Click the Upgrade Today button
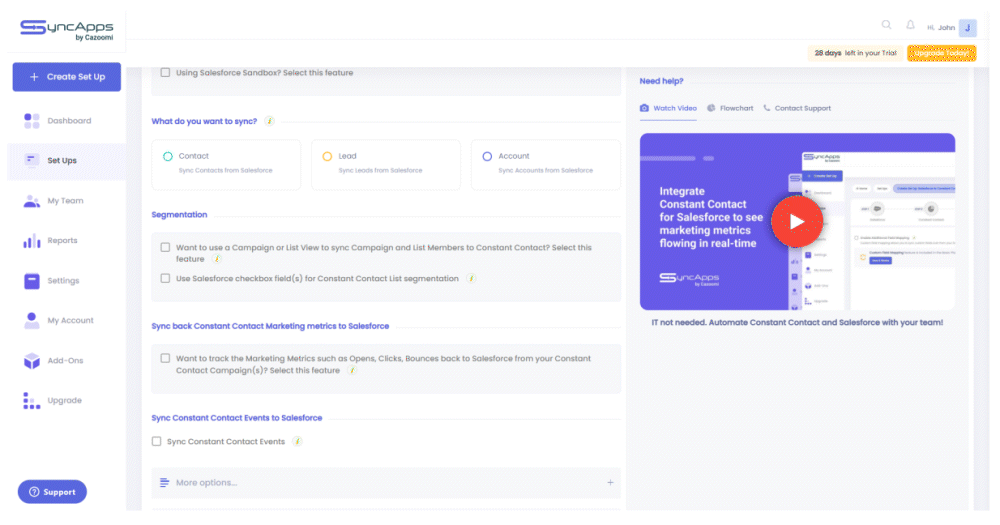 click(941, 54)
